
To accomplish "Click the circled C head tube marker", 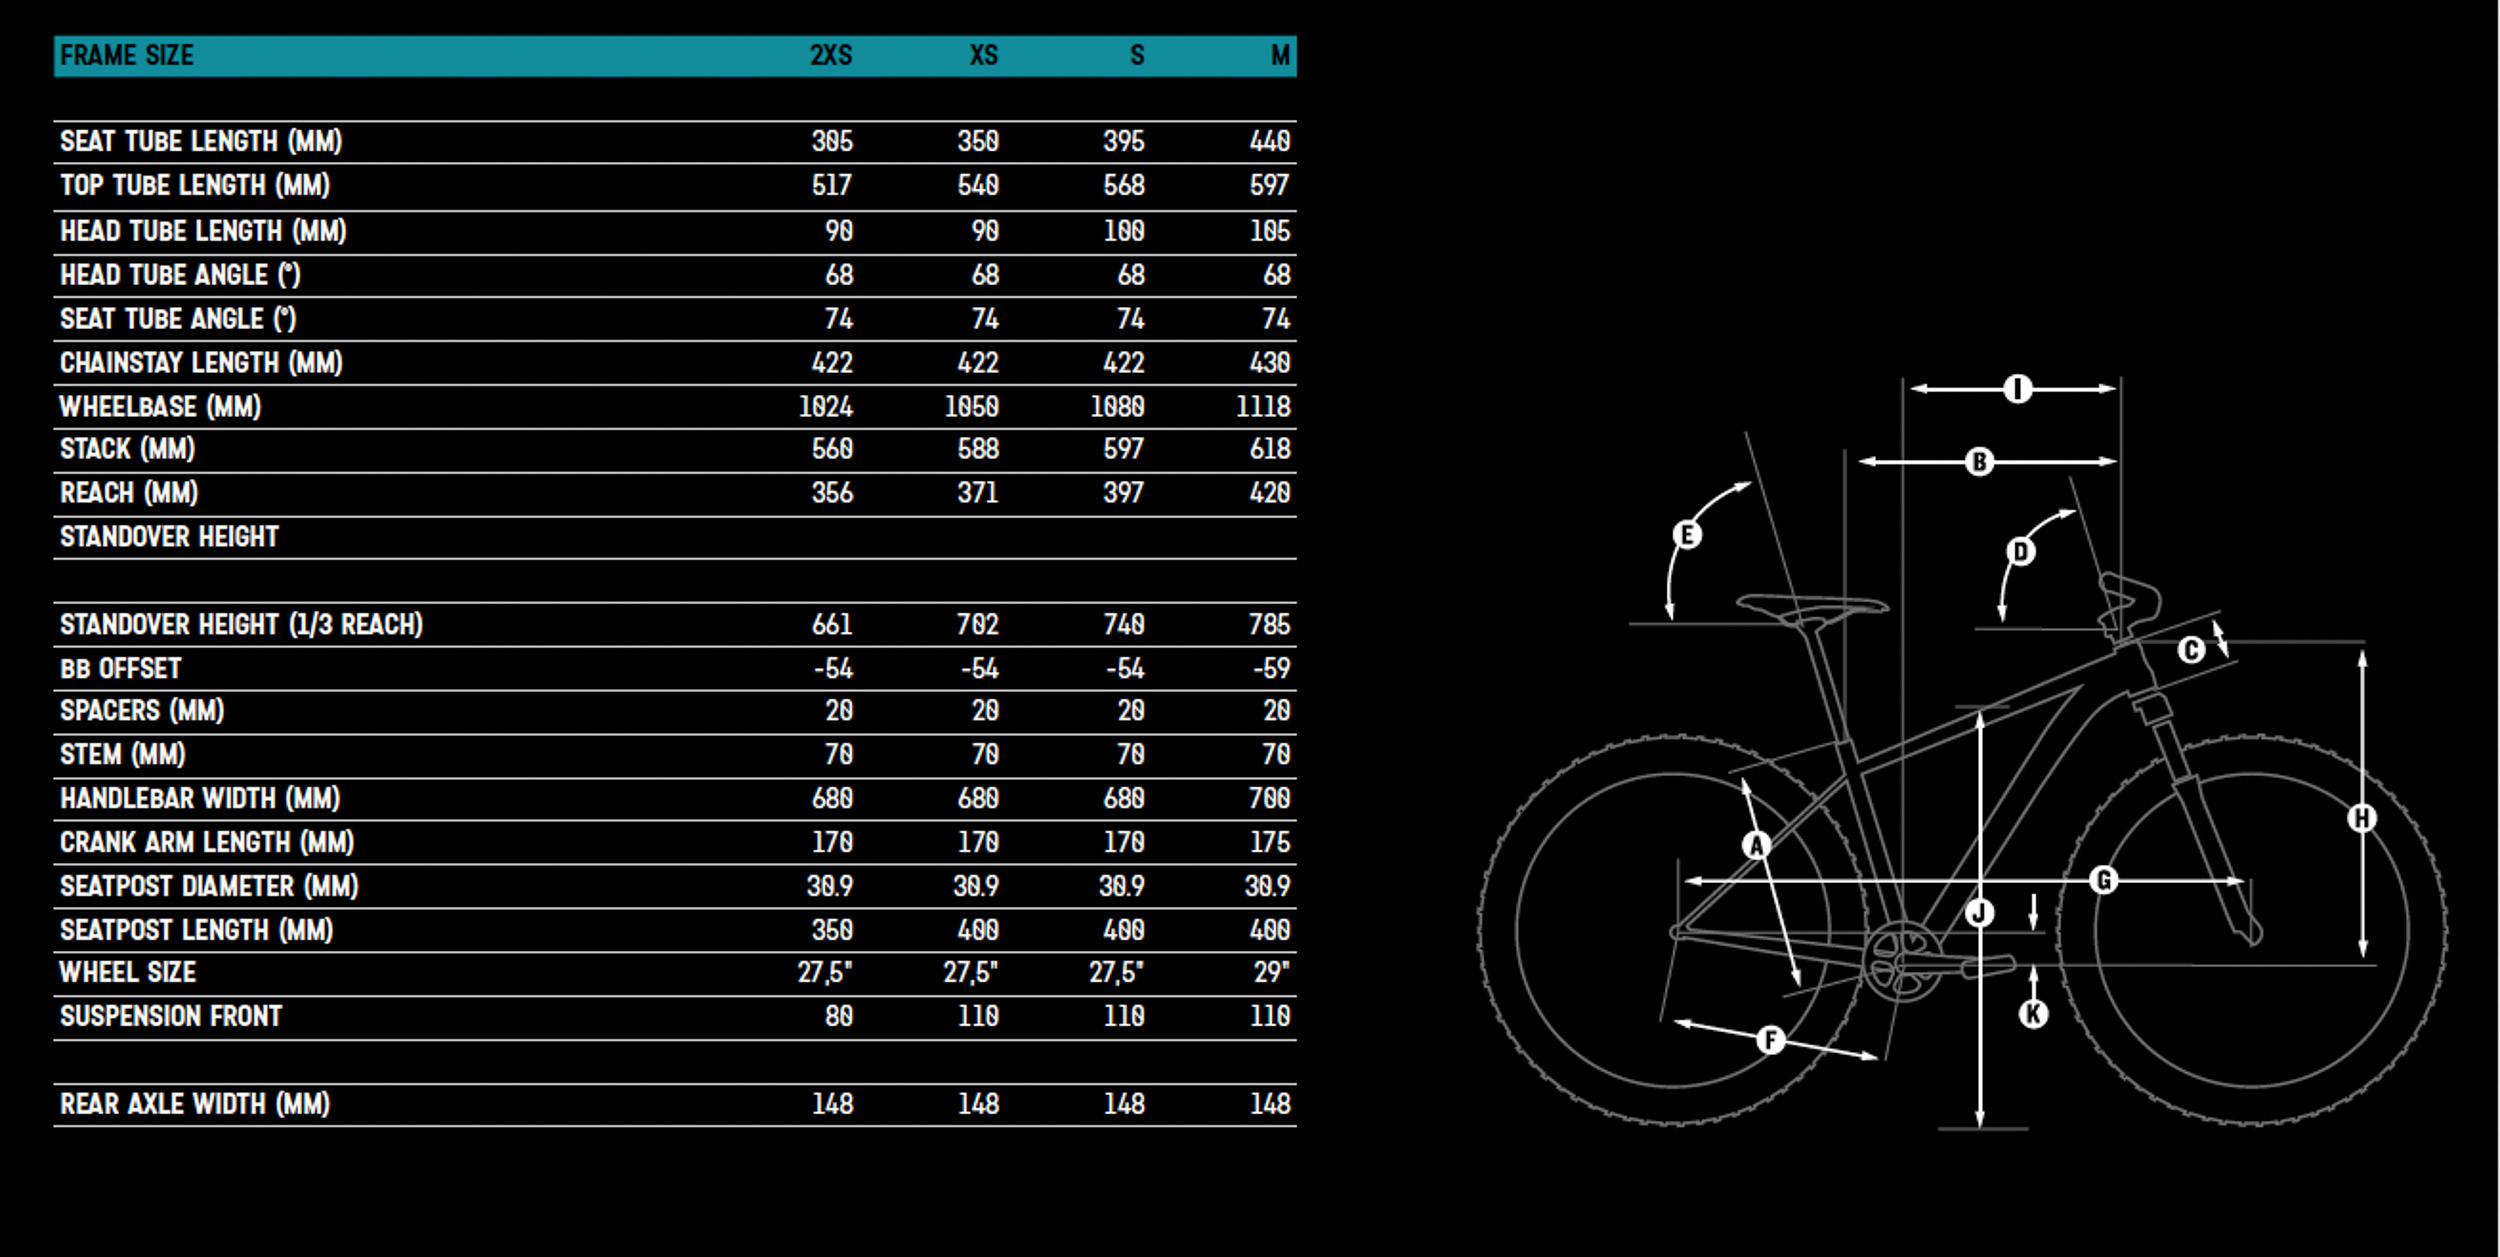I will coord(2191,651).
